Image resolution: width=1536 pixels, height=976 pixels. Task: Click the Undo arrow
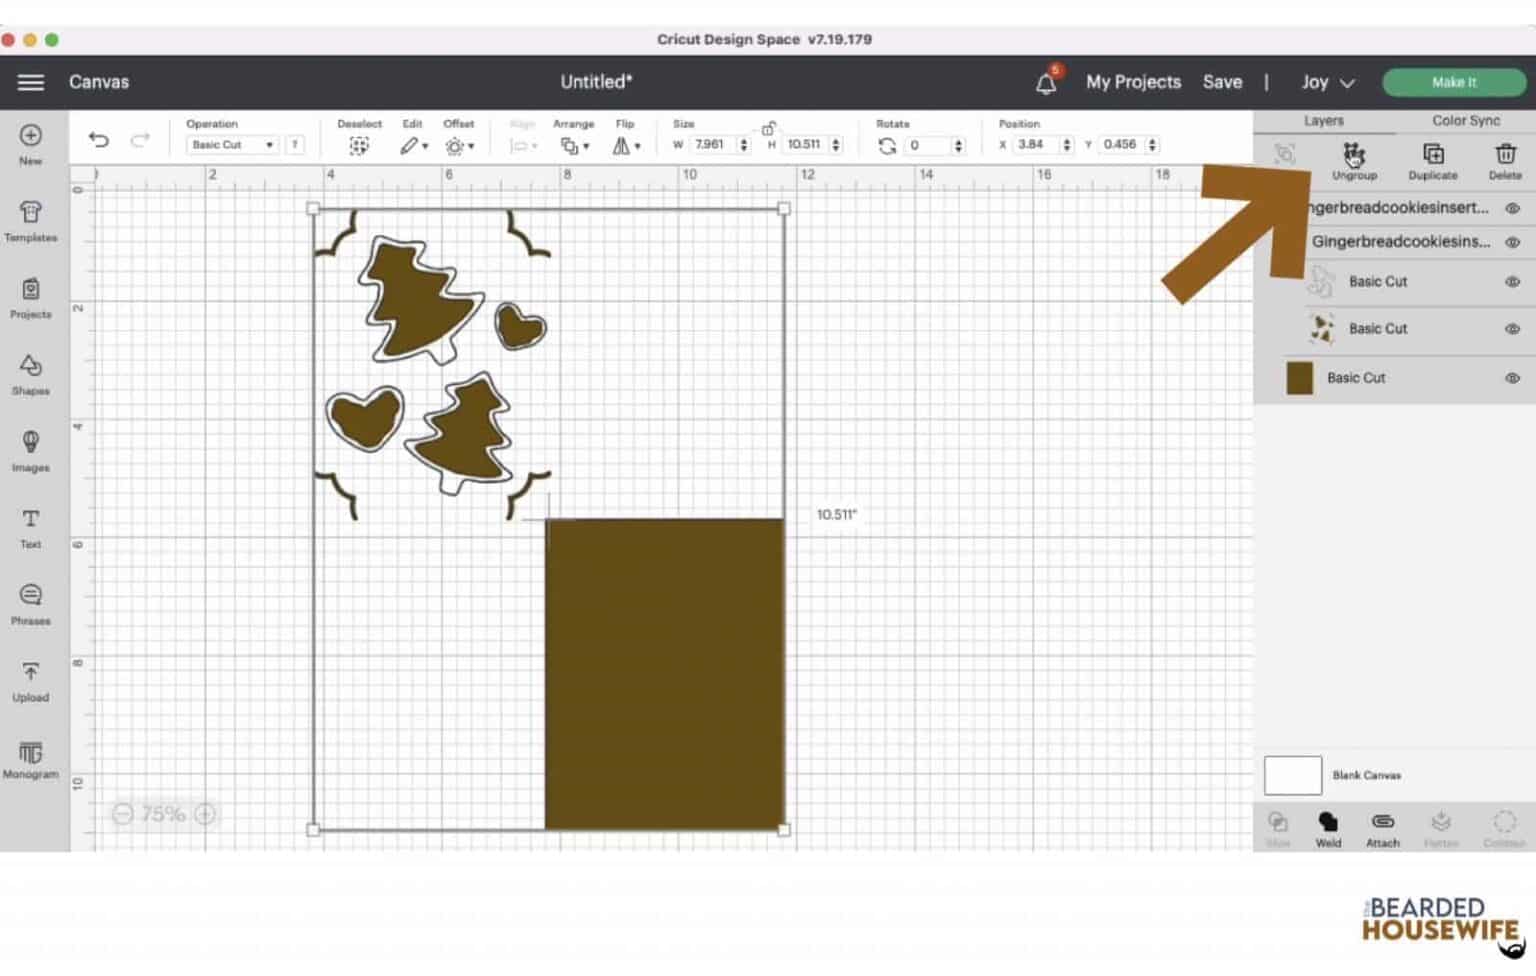(x=98, y=140)
